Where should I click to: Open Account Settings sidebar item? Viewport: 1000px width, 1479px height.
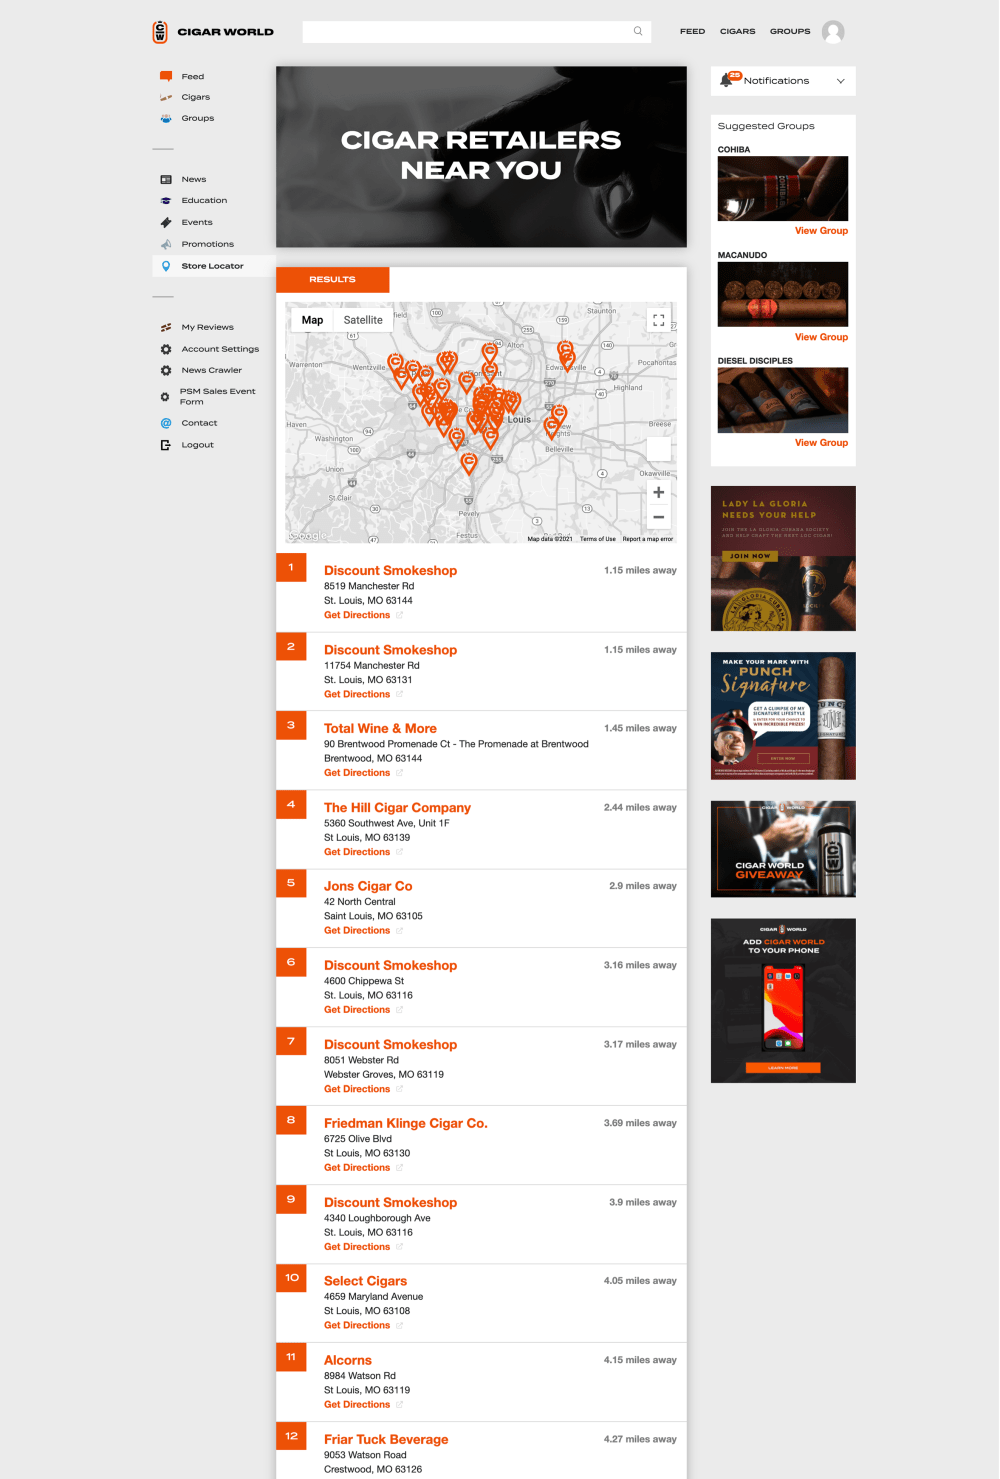(220, 349)
